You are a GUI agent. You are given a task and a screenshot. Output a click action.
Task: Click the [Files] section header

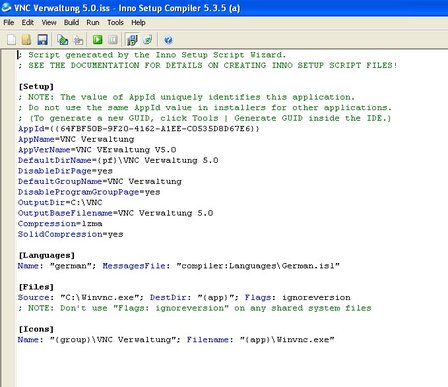[36, 287]
